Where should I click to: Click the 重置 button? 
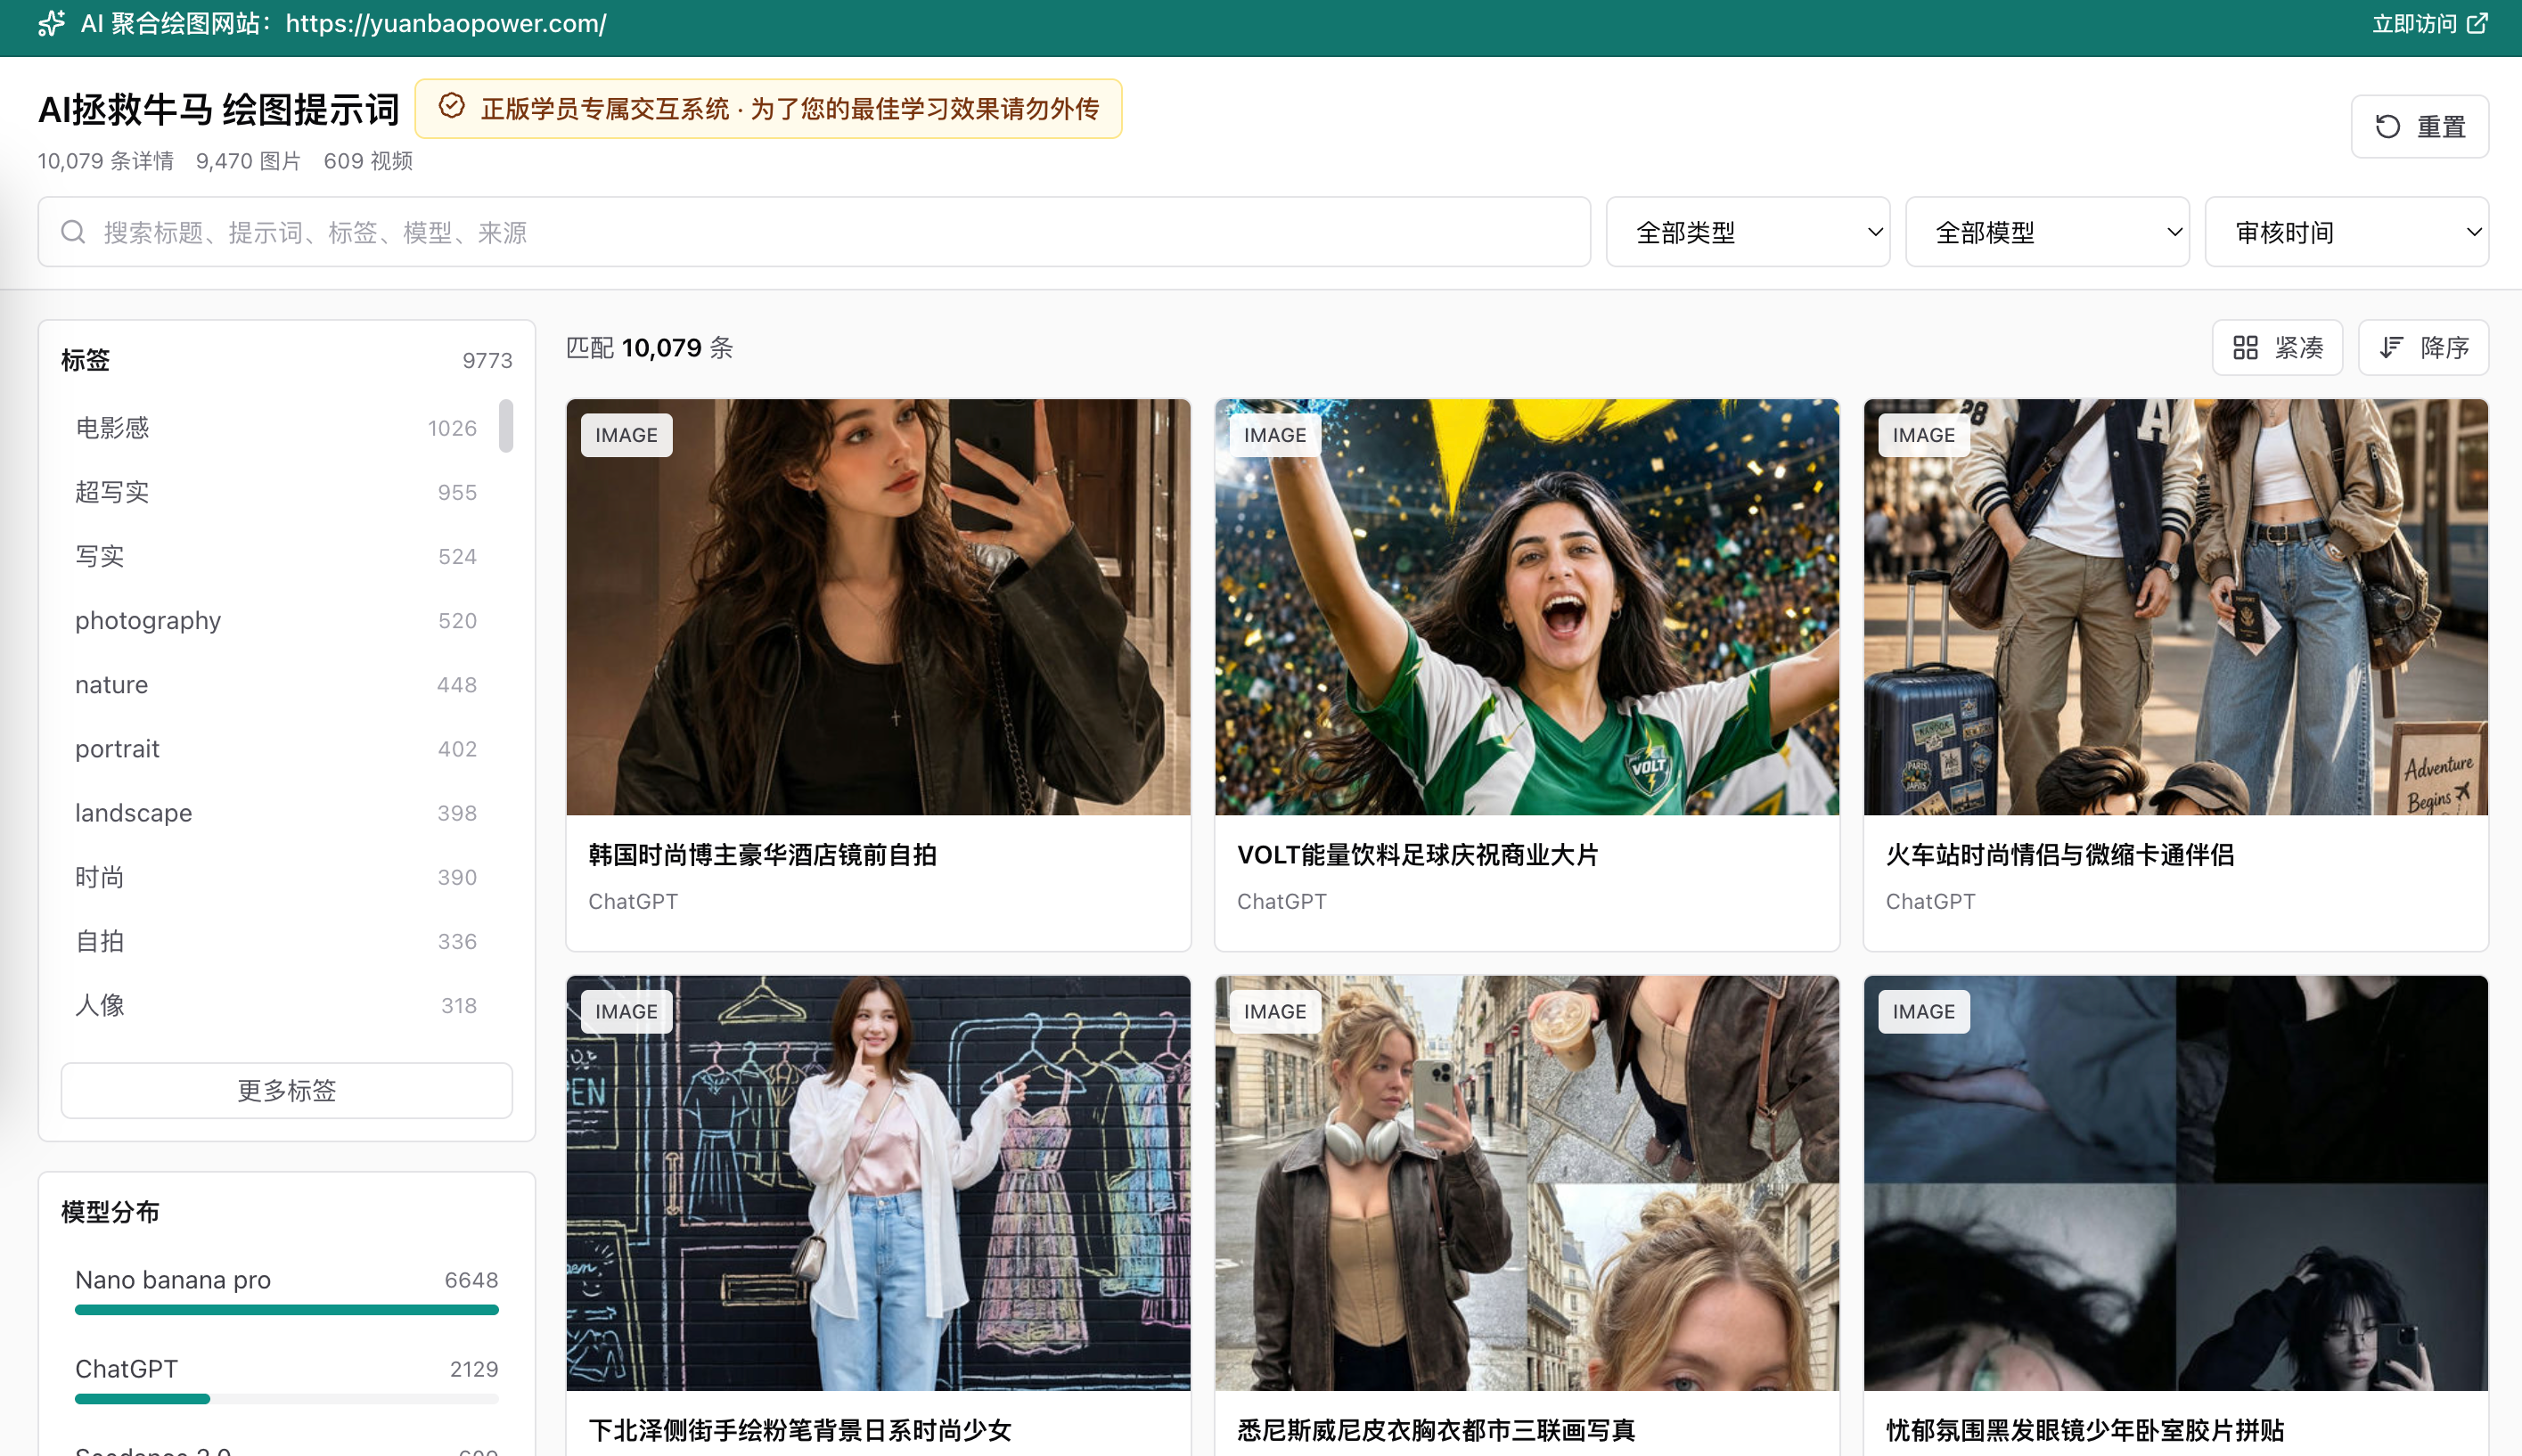point(2419,126)
